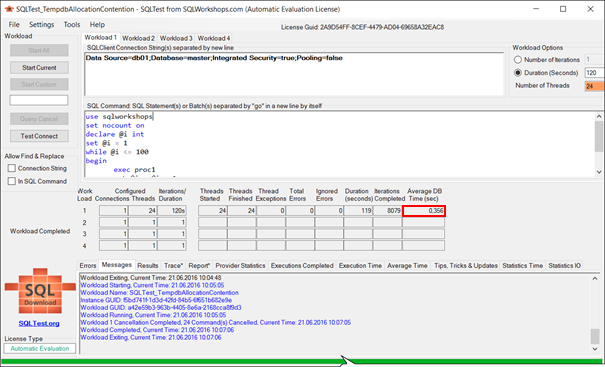The width and height of the screenshot is (605, 367).
Task: Click the SQLTest app icon in title bar
Action: (8, 9)
